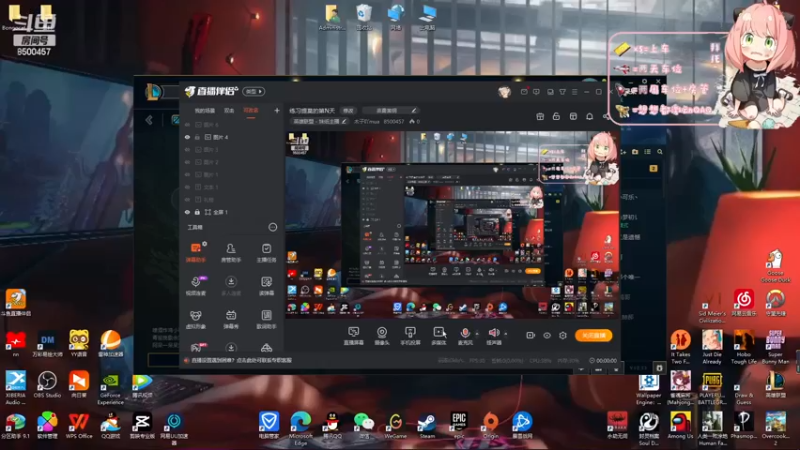
Task: Click the bell notification icon in the stream header
Action: [x=589, y=116]
